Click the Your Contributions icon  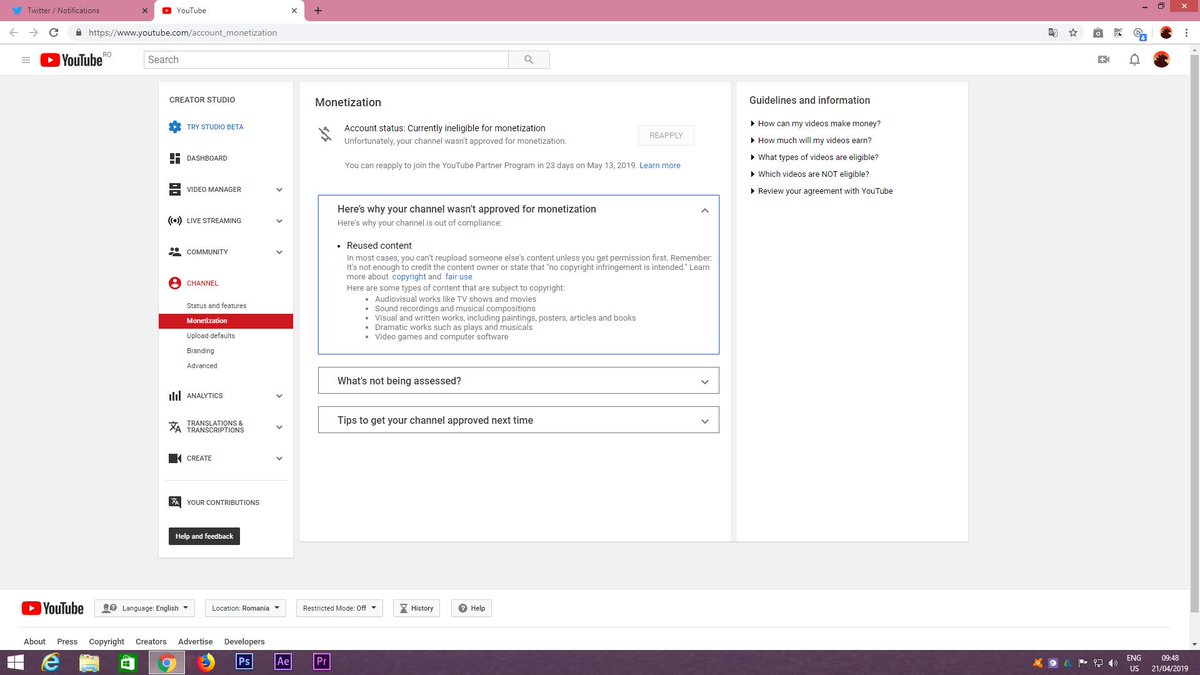point(175,502)
